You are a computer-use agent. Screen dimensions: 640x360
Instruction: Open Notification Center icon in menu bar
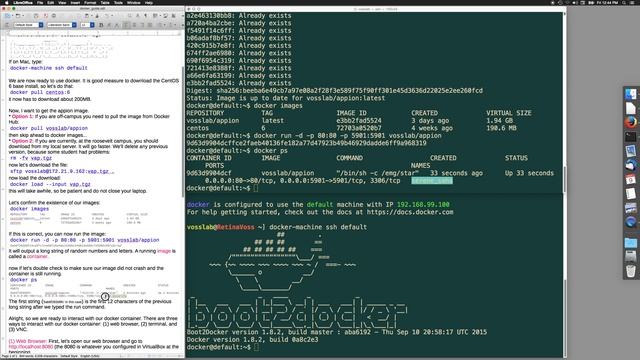633,2
